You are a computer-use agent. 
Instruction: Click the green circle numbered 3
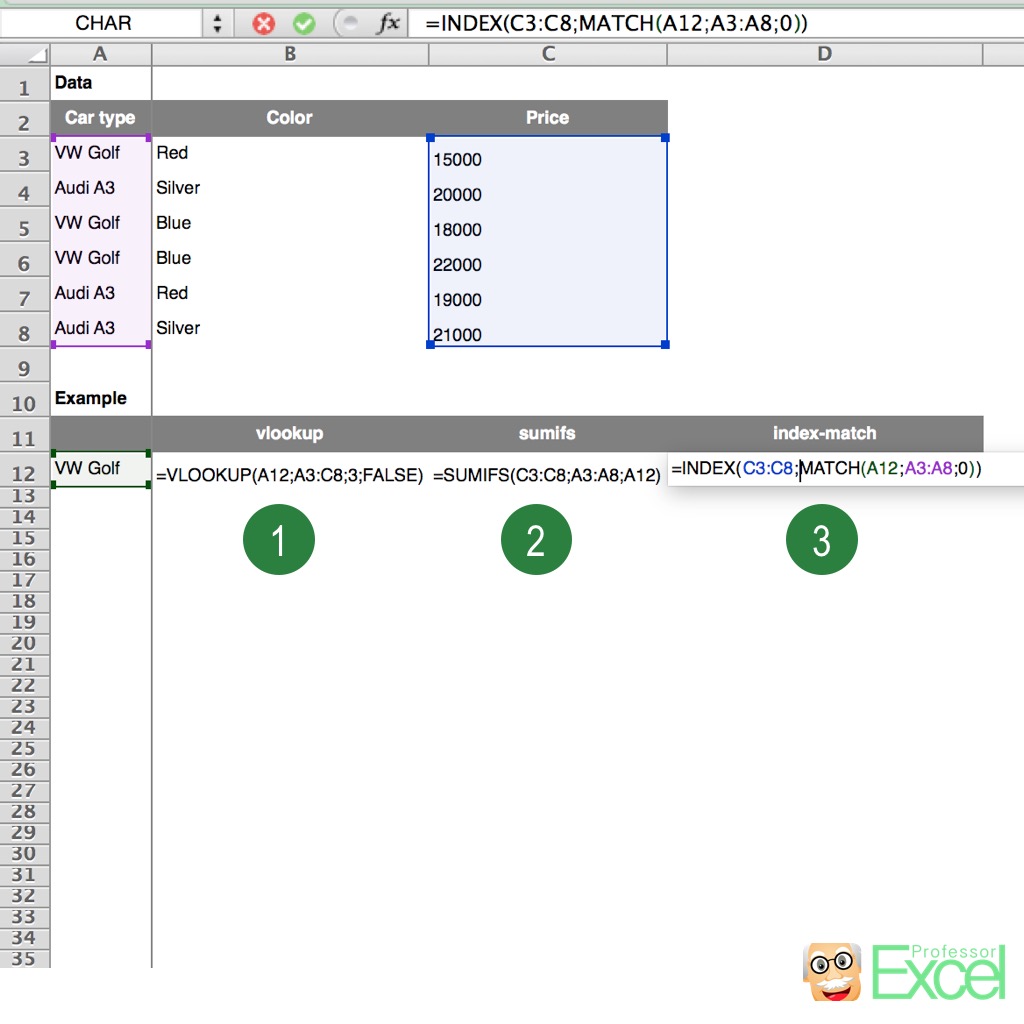click(822, 539)
